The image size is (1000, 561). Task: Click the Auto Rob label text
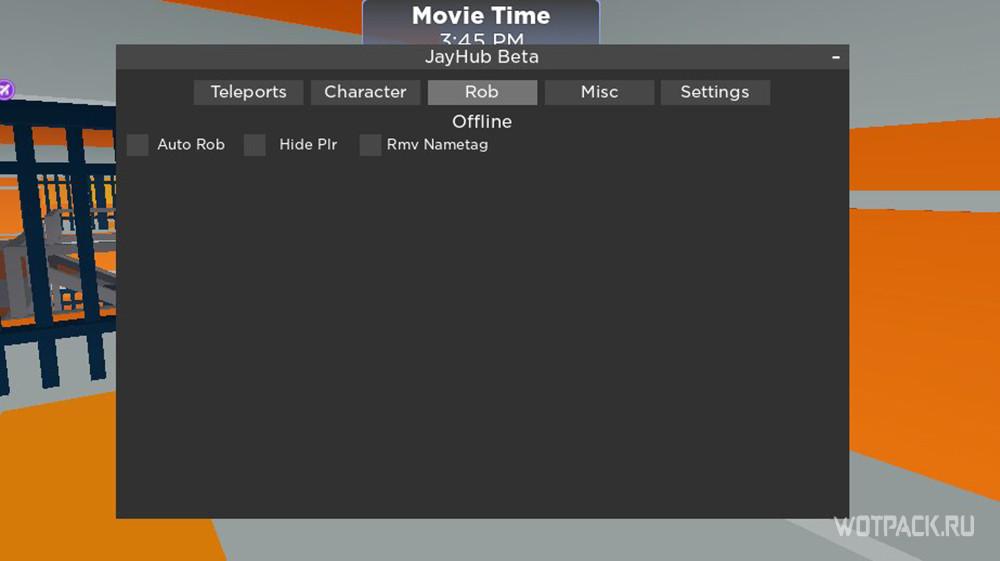[x=191, y=145]
